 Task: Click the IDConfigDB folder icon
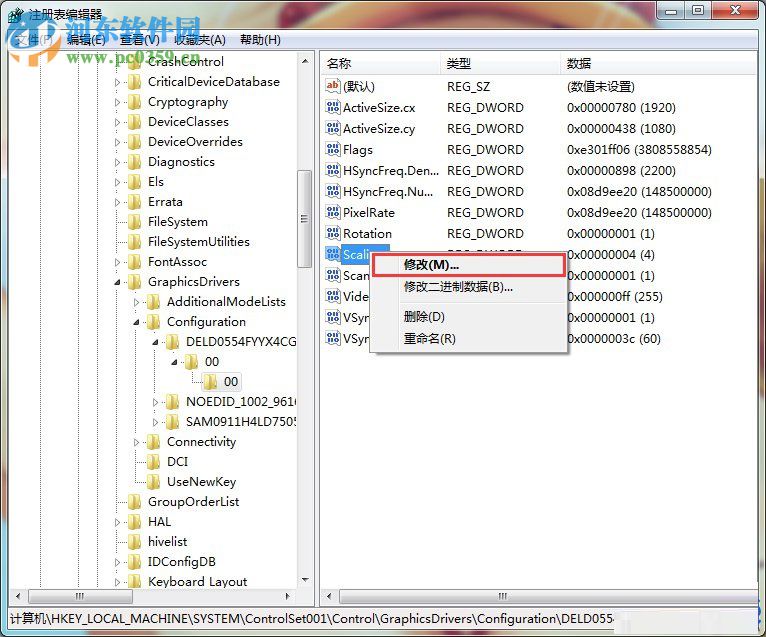(135, 562)
